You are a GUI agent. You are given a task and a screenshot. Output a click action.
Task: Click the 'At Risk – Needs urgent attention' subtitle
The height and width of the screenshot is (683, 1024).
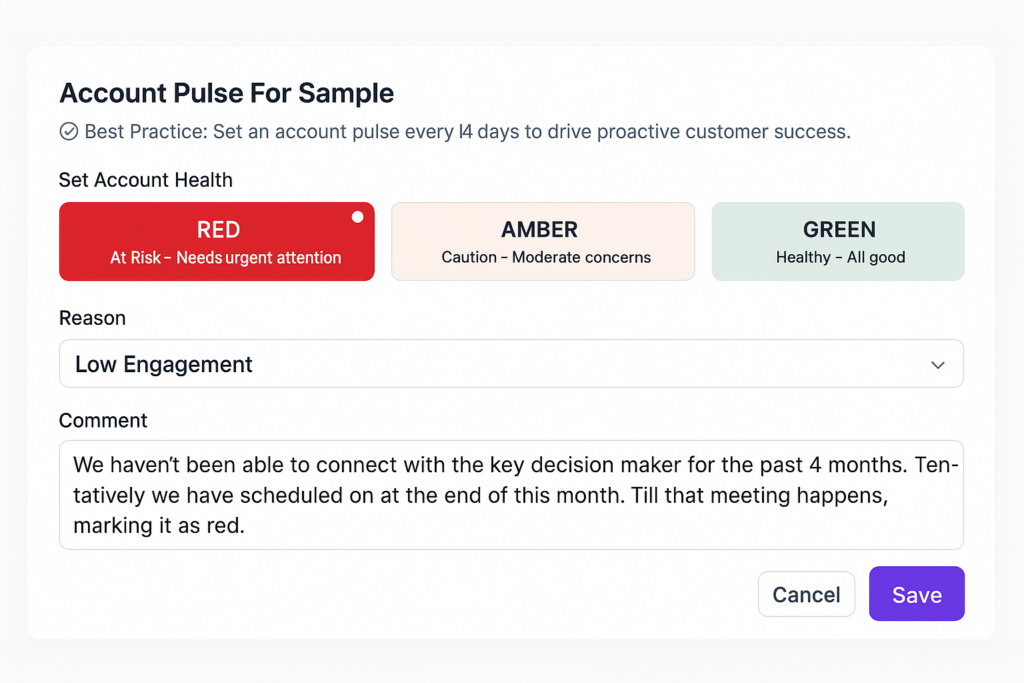point(225,258)
